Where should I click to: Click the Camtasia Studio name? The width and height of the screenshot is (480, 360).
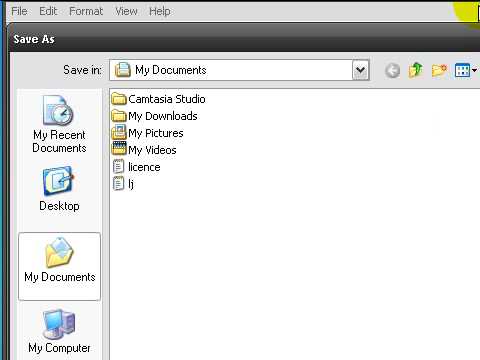click(x=167, y=99)
